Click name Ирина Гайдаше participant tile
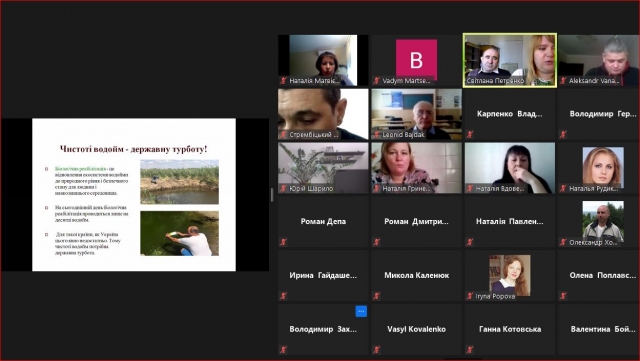This screenshot has width=640, height=361. [323, 275]
